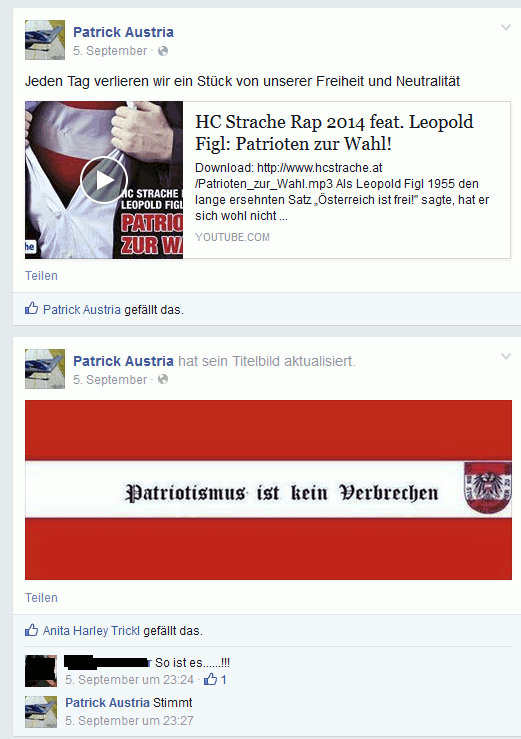Open the Patriotismus ist kein Verbrechen image
521x739 pixels.
(268, 490)
